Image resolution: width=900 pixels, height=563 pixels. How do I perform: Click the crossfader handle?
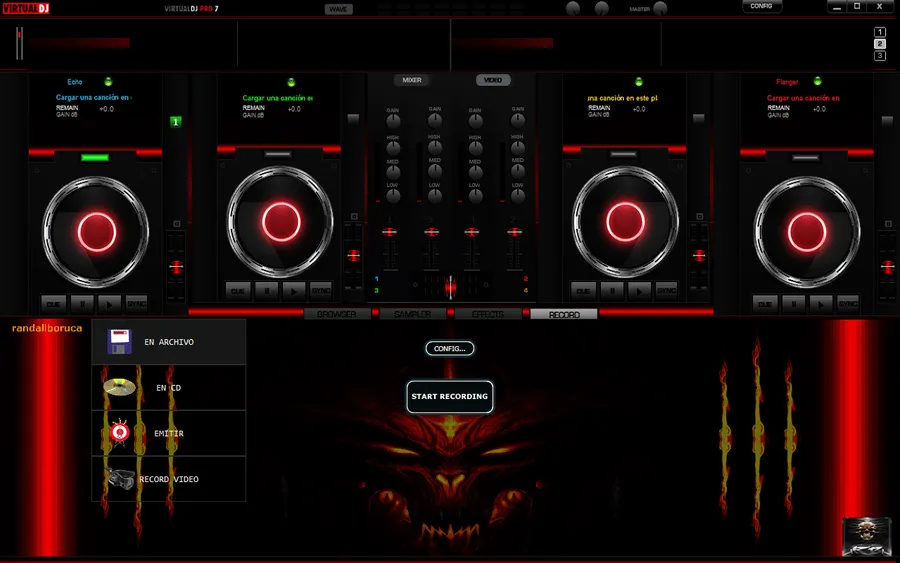pos(451,287)
